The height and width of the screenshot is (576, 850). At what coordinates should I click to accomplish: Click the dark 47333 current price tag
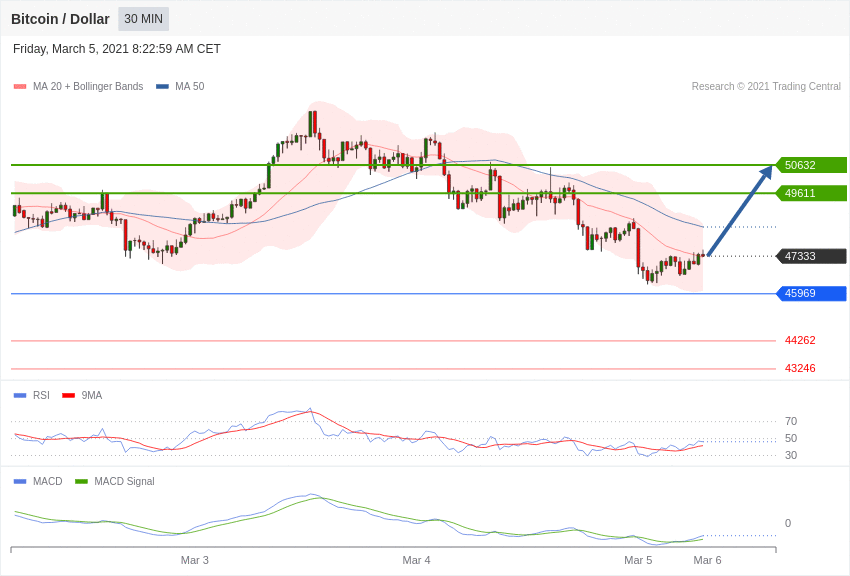[811, 256]
